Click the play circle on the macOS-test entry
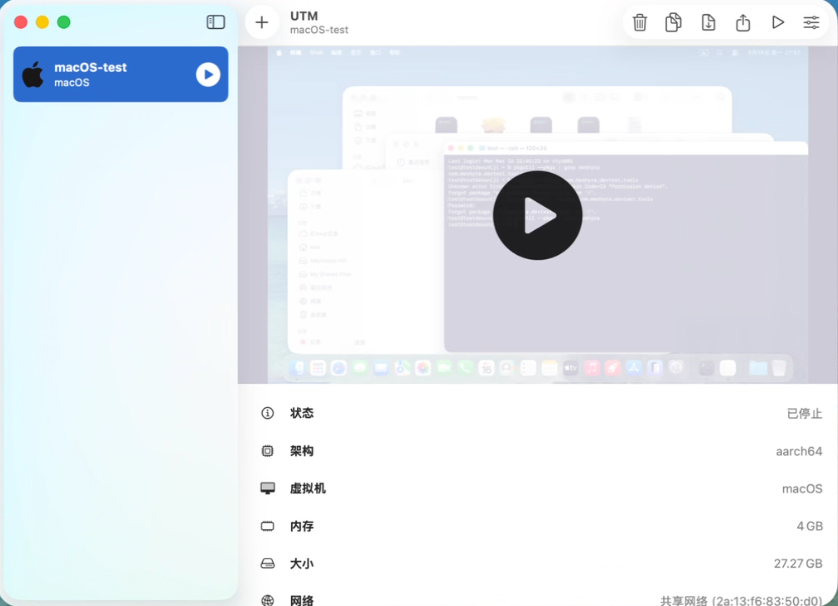Viewport: 838px width, 606px height. click(x=209, y=74)
